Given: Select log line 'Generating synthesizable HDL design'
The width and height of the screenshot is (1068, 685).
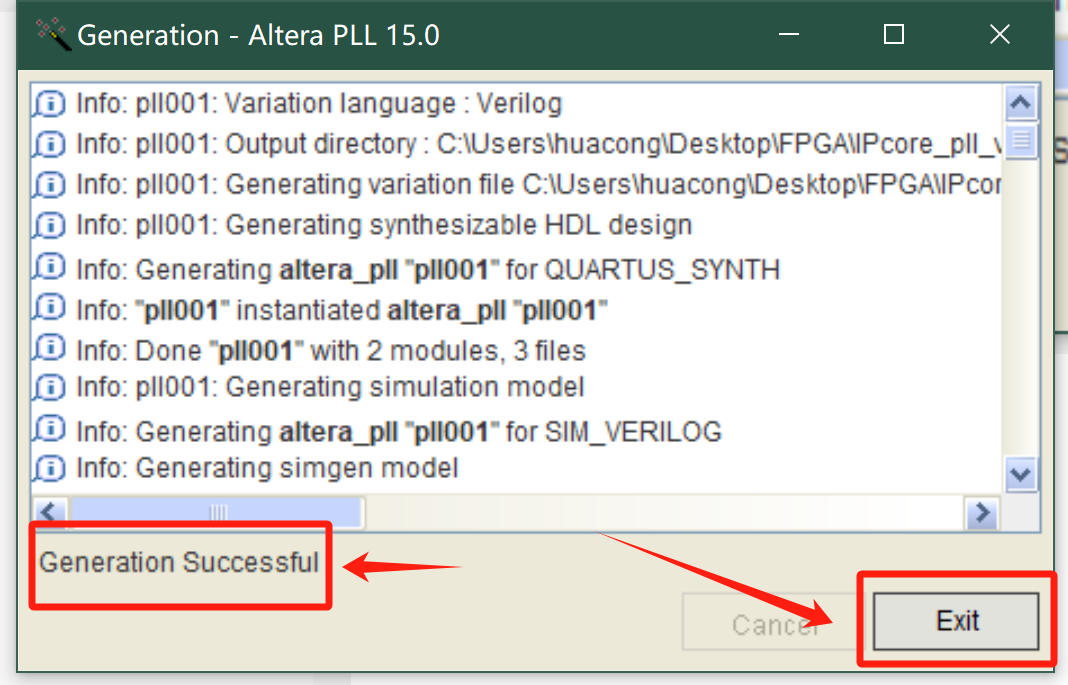Looking at the screenshot, I should point(384,225).
